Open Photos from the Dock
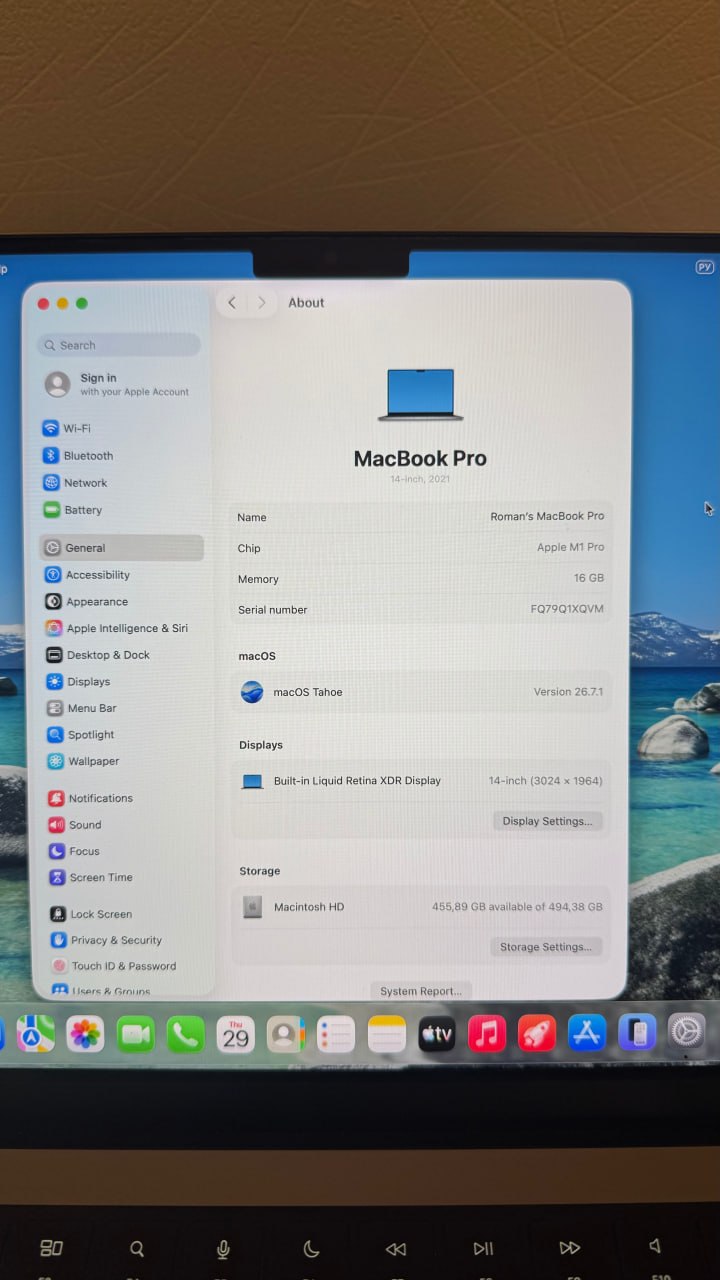This screenshot has width=720, height=1280. click(x=85, y=1033)
